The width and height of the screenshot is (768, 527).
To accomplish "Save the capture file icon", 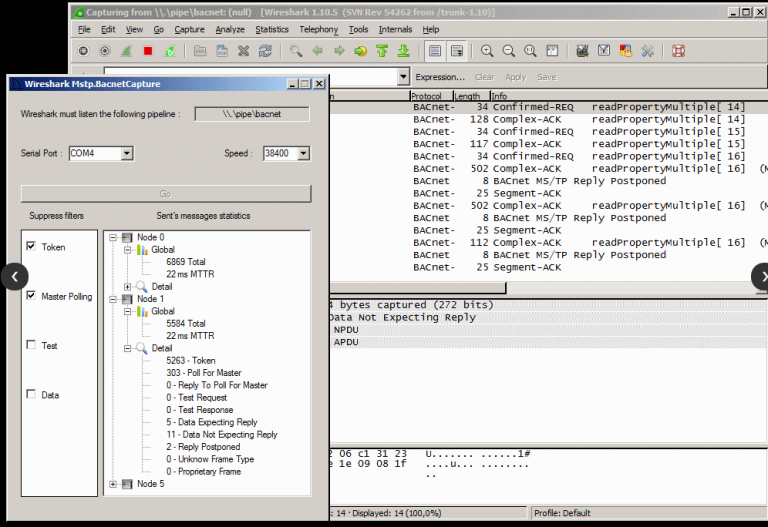I will coord(222,51).
